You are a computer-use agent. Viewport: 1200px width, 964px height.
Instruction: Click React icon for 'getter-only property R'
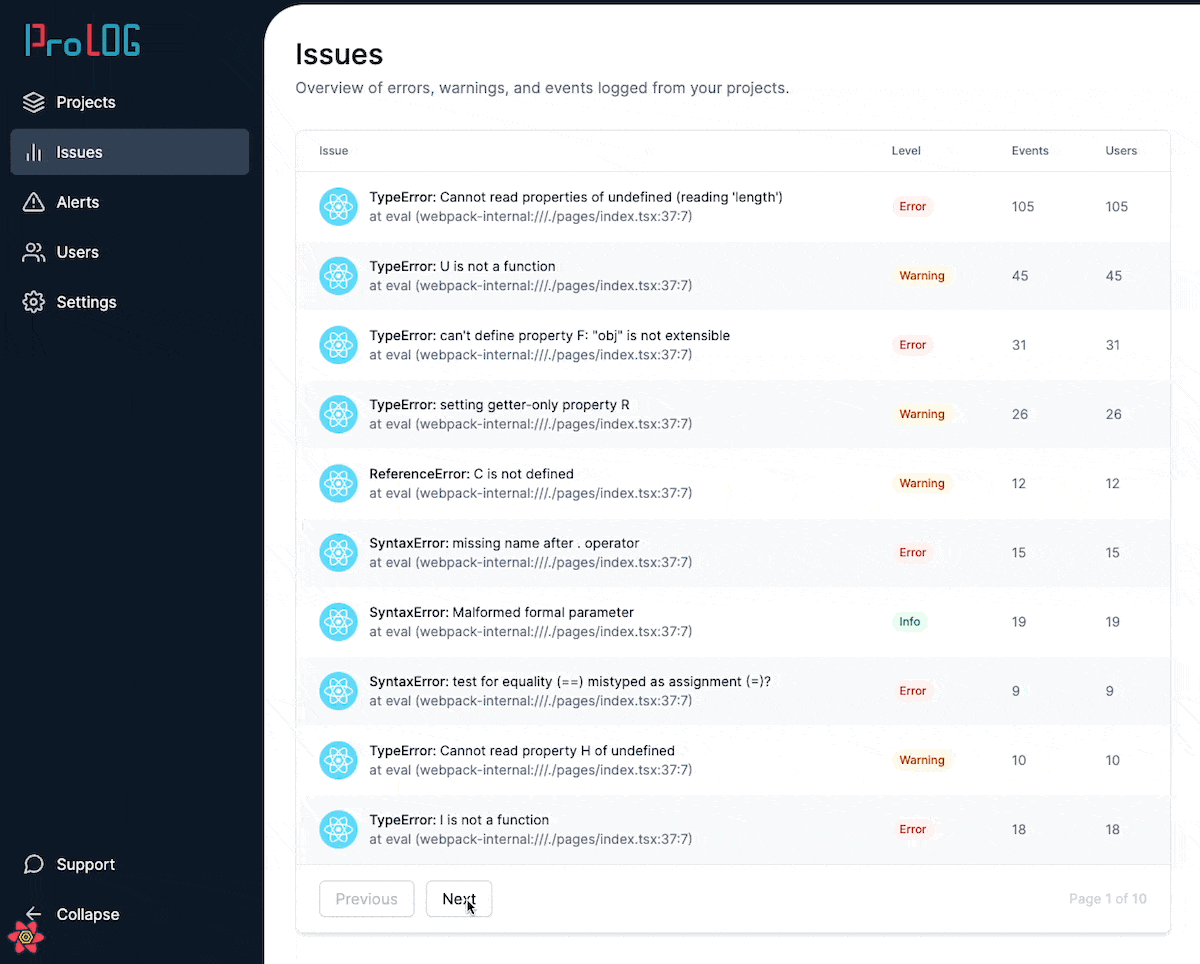(x=338, y=414)
